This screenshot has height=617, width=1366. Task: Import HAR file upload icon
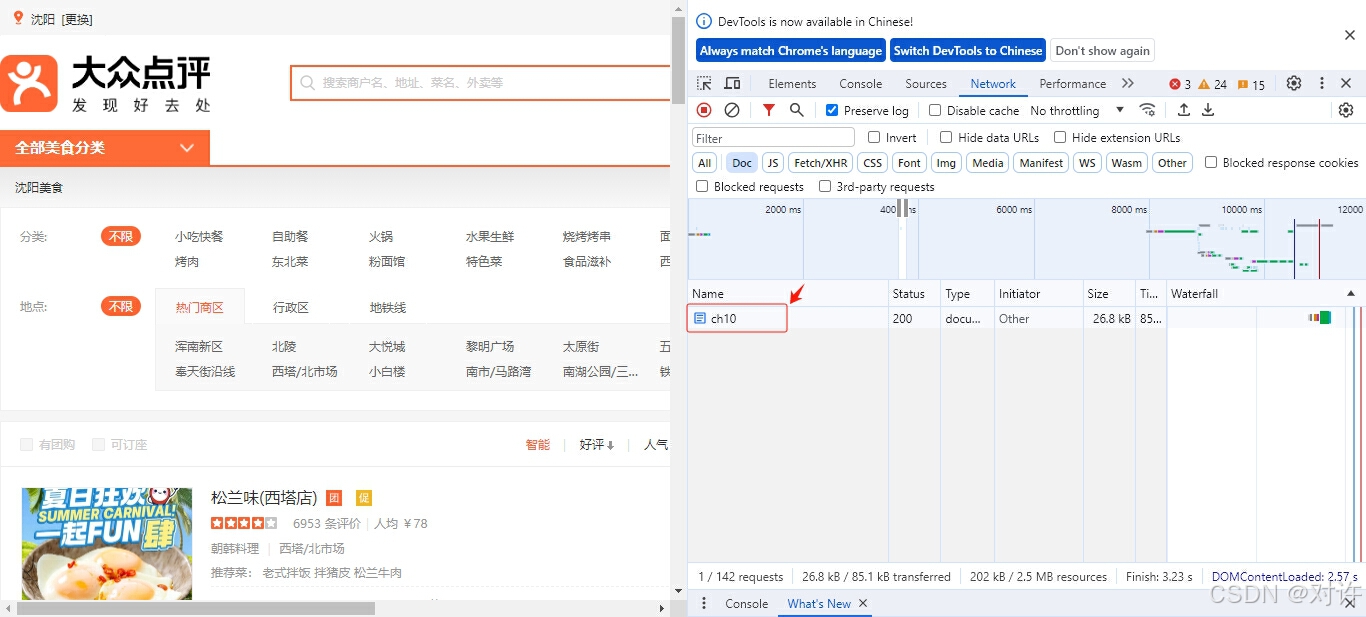coord(1184,110)
